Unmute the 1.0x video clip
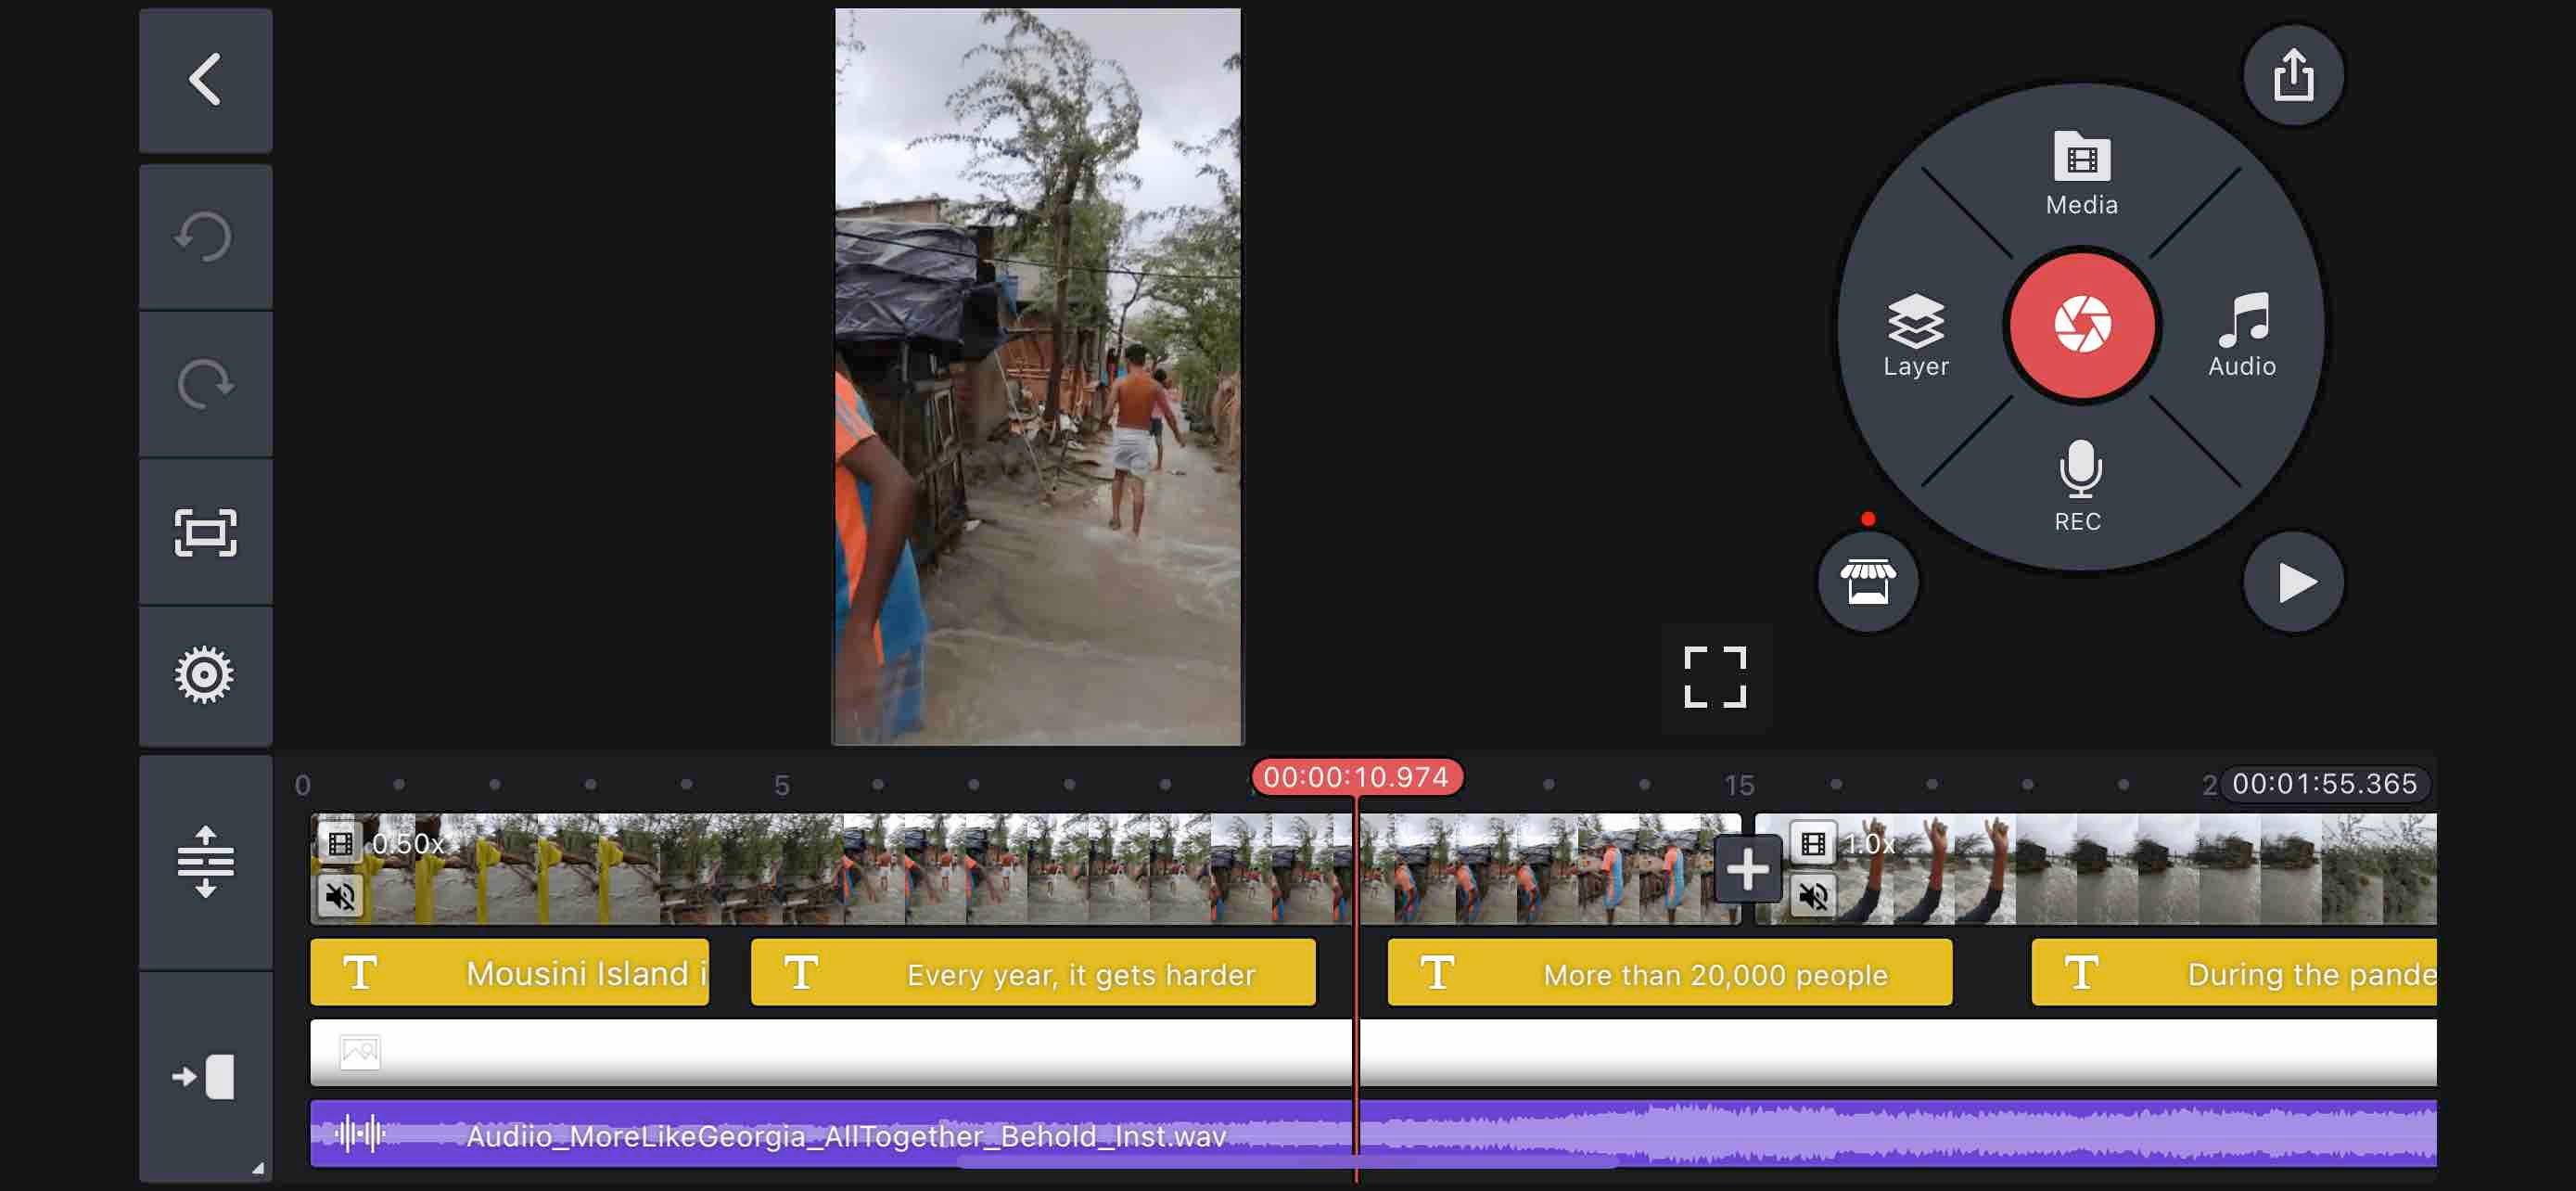The image size is (2576, 1191). (1812, 896)
